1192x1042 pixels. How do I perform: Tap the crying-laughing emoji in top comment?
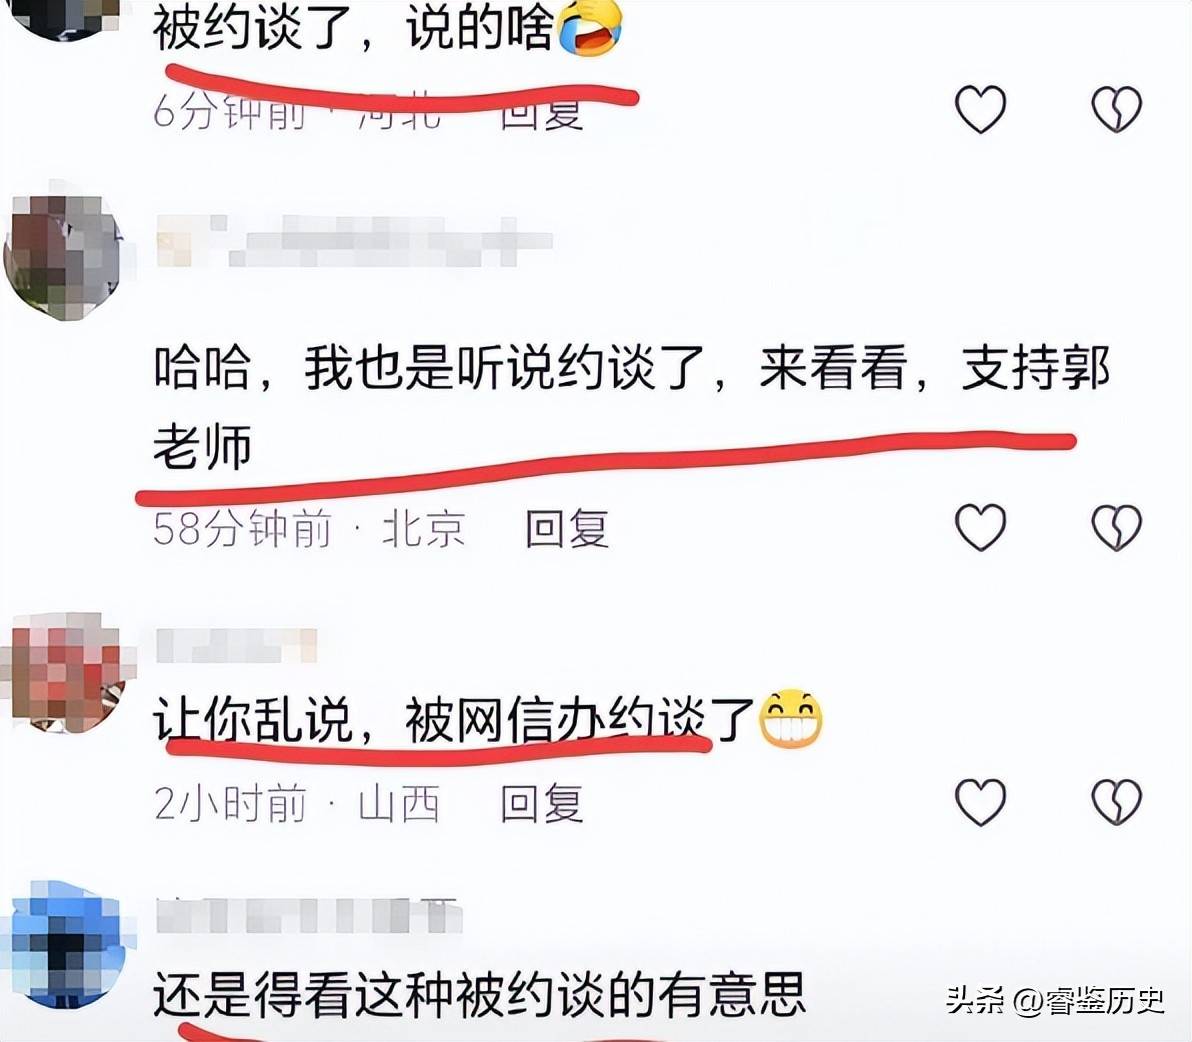590,27
